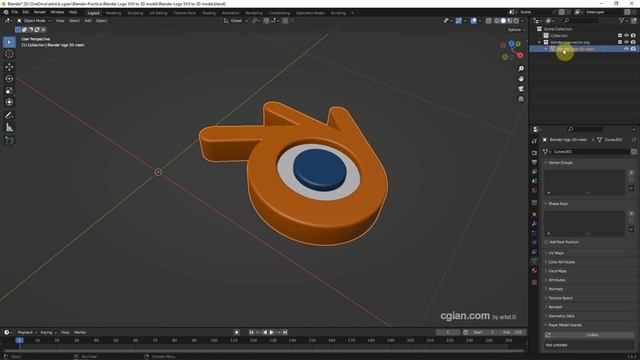
Task: Open the Scene properties tab
Action: coord(534,181)
